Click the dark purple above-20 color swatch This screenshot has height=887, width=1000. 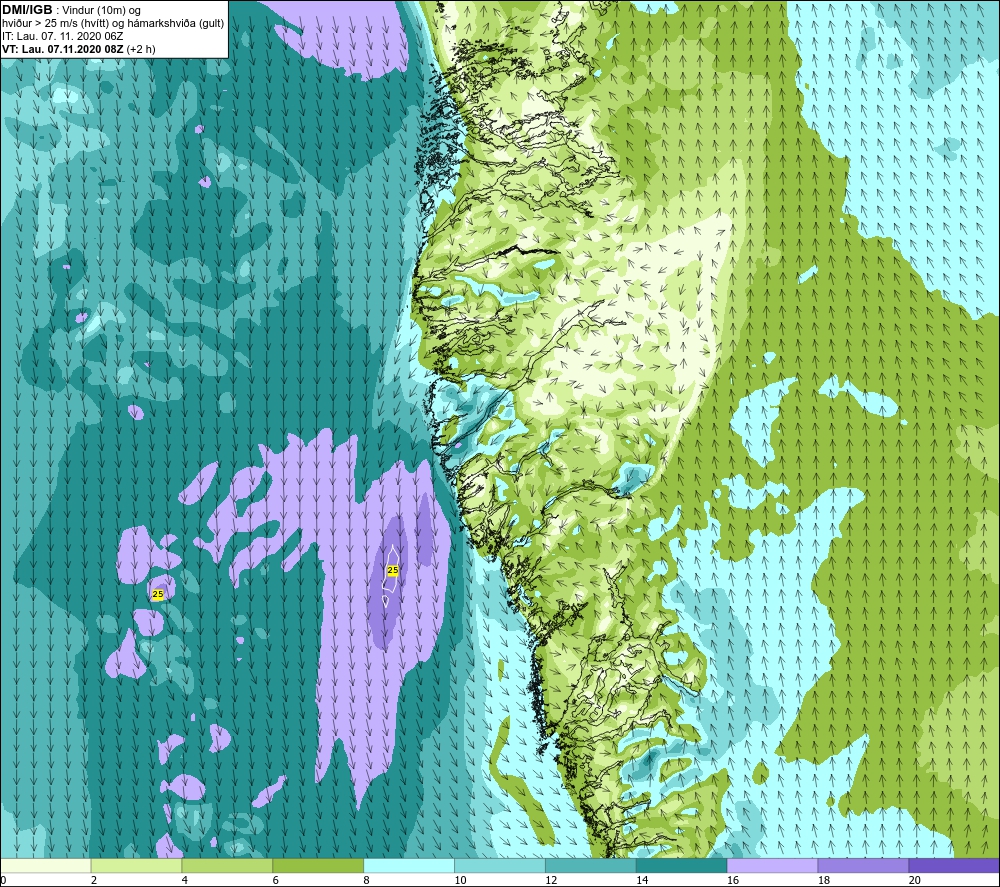tap(954, 865)
